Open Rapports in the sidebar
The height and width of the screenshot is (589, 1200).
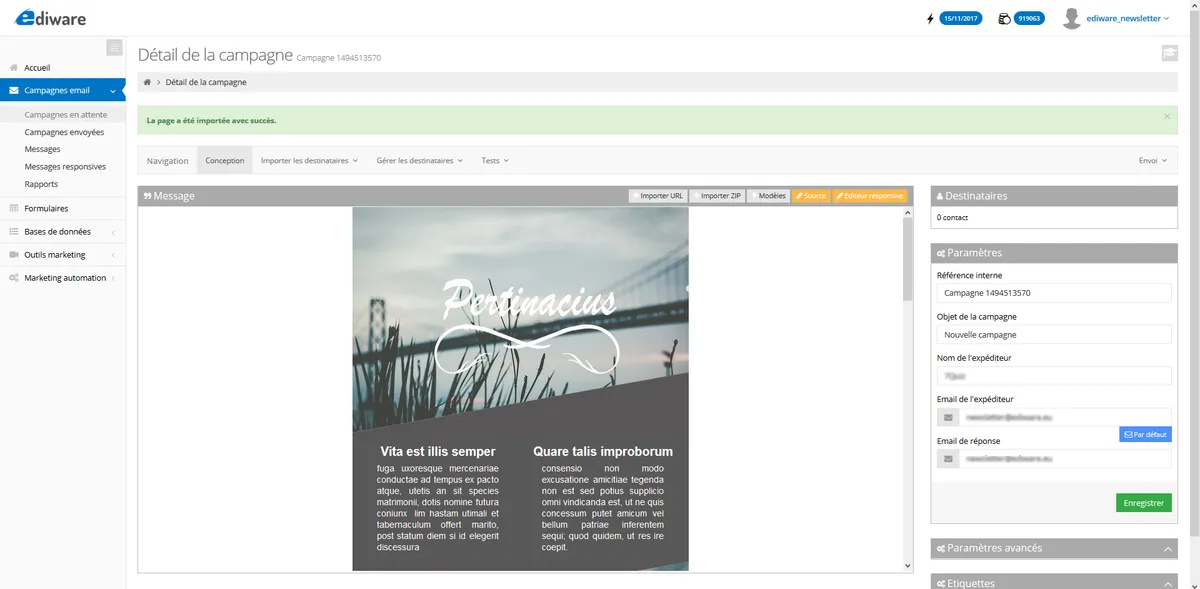[x=41, y=184]
